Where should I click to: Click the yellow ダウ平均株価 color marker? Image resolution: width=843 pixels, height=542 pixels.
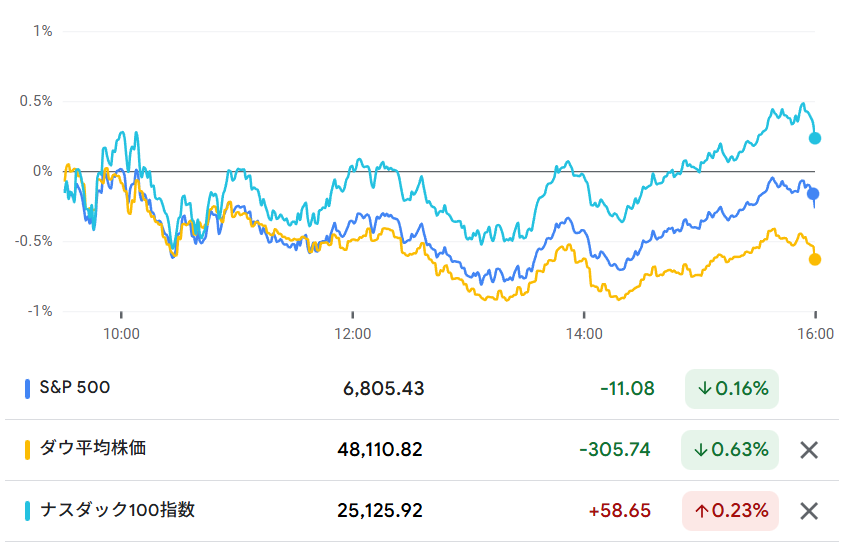click(x=27, y=450)
